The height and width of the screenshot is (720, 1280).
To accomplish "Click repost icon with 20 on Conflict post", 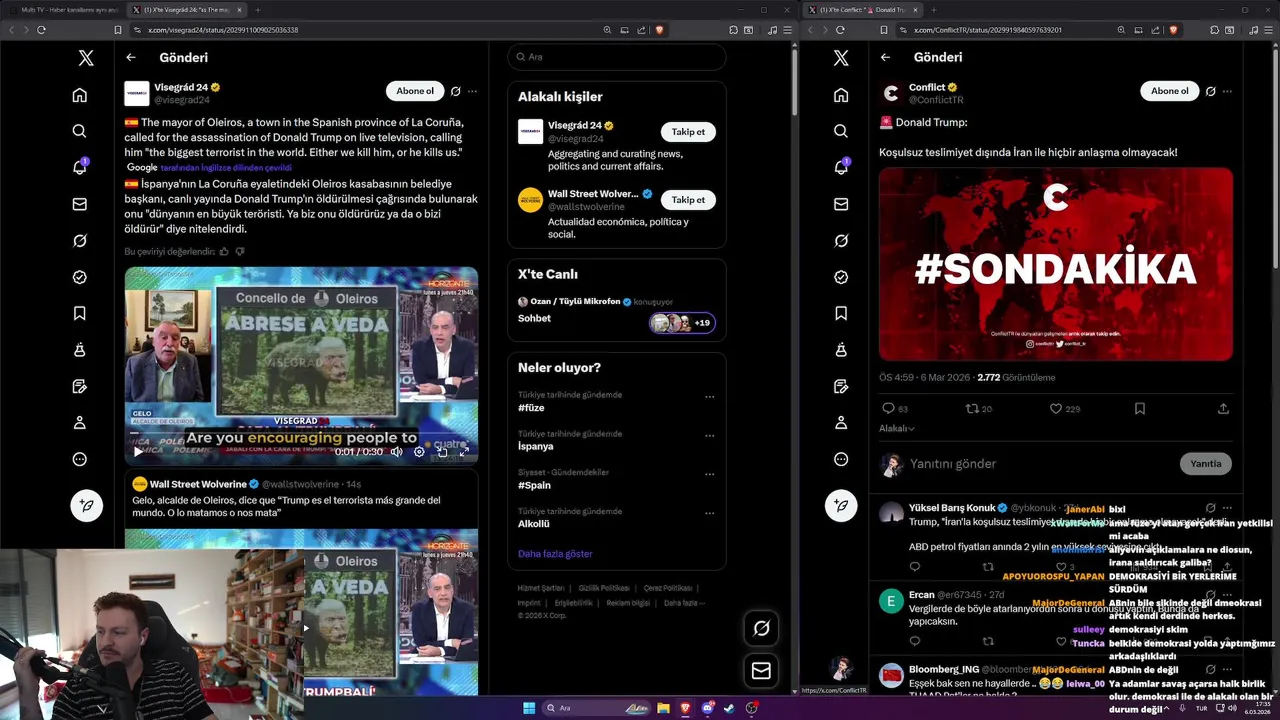I will (971, 409).
